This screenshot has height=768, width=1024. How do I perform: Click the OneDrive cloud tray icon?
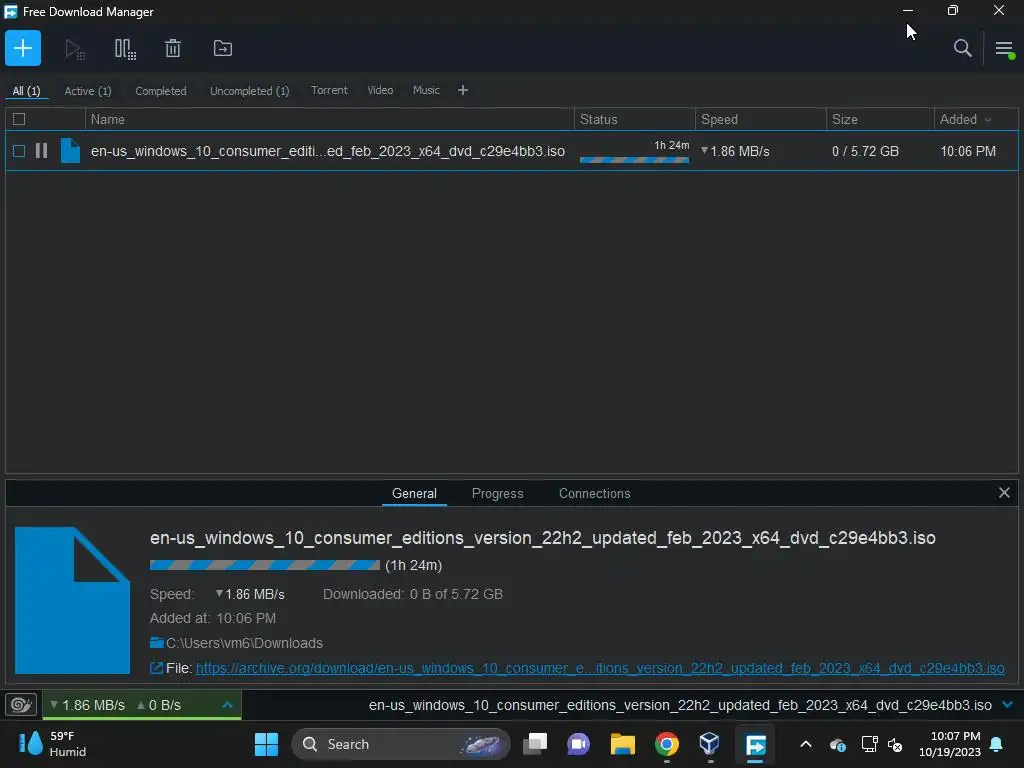838,744
